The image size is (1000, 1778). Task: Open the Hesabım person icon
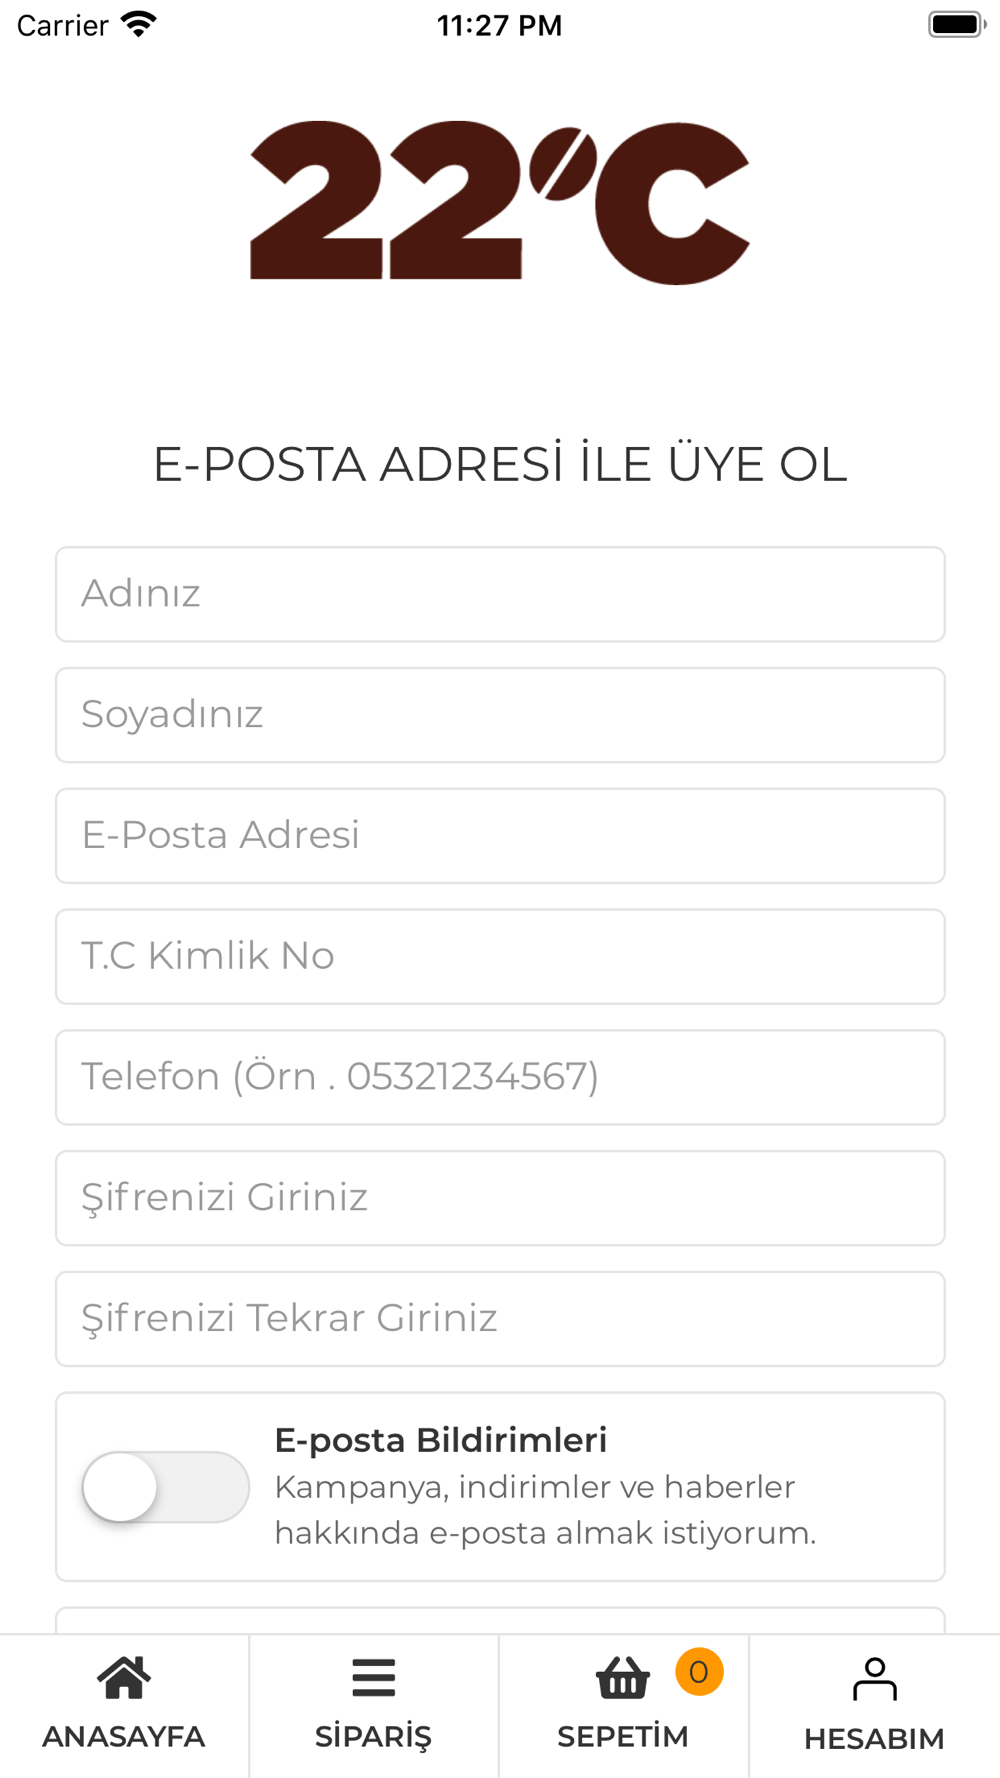[x=875, y=1679]
